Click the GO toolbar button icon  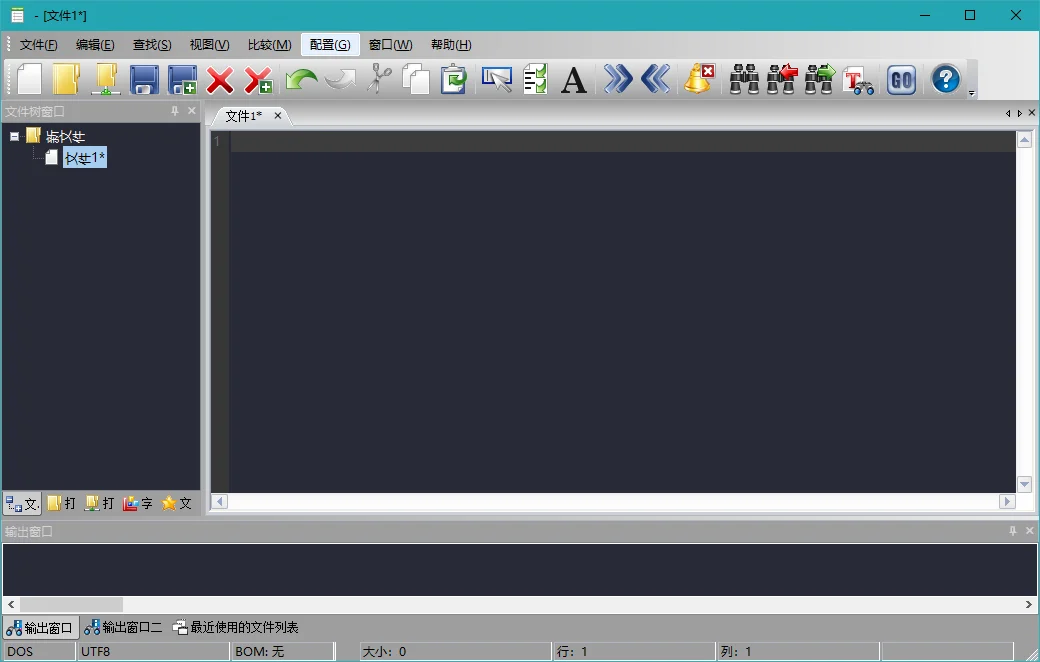coord(901,80)
